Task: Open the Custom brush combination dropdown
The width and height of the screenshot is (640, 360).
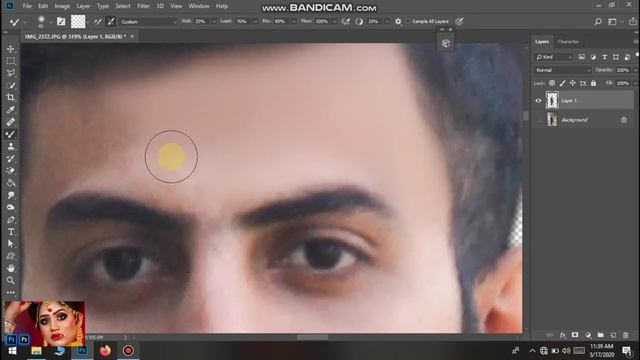Action: 149,22
